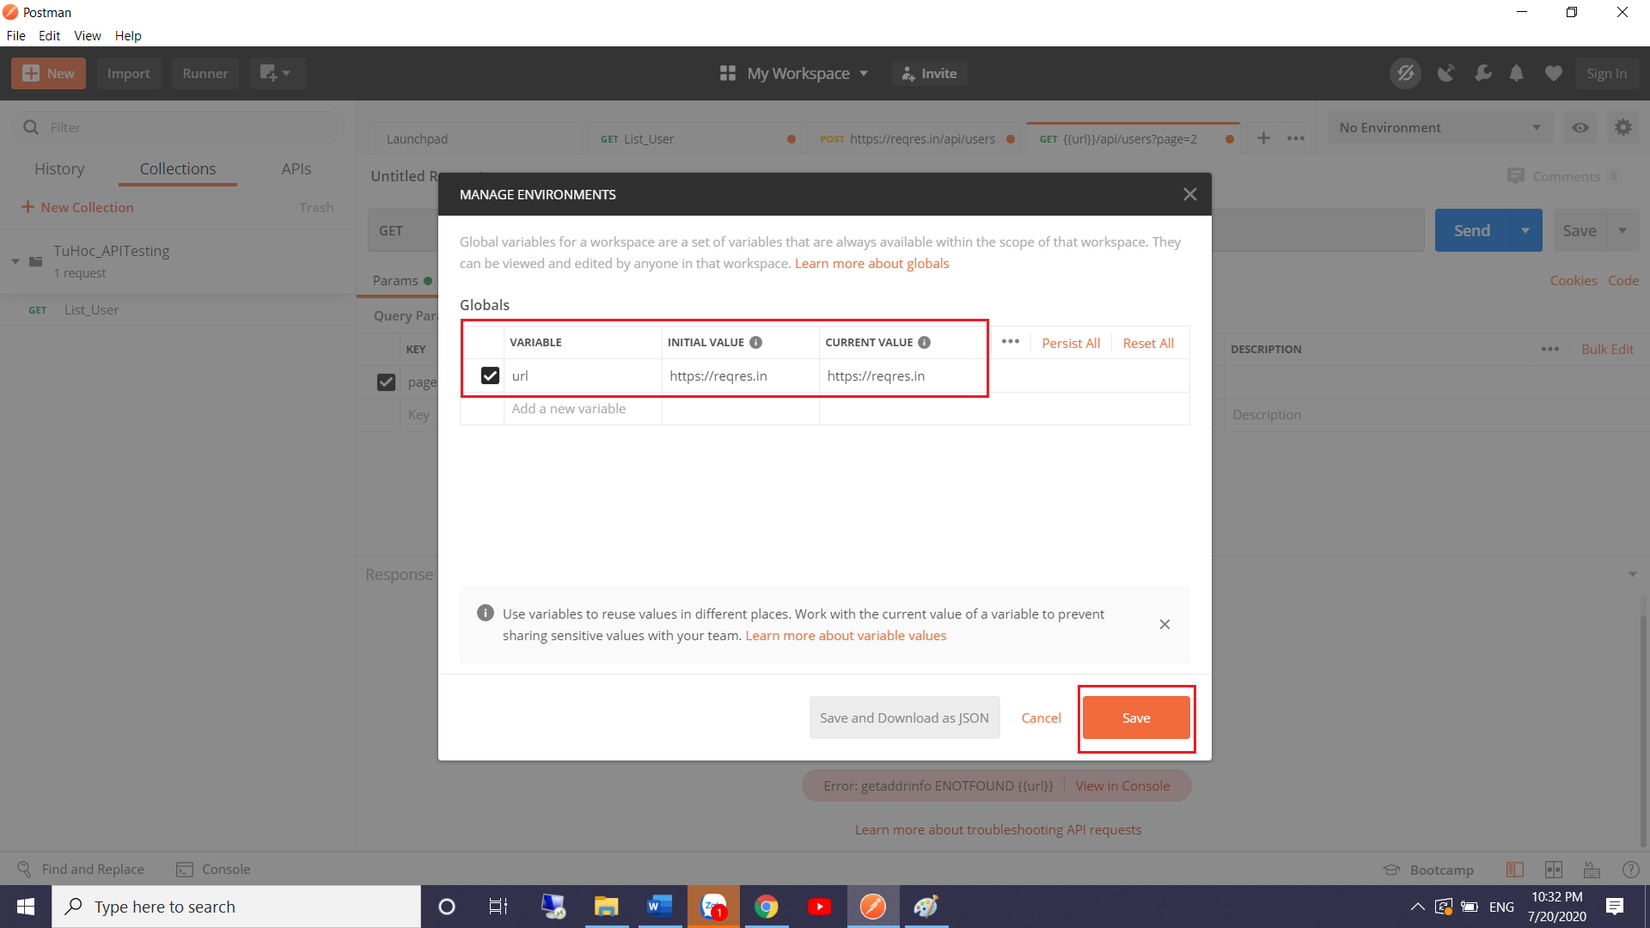The height and width of the screenshot is (928, 1650).
Task: Open Windows Start menu
Action: (x=26, y=906)
